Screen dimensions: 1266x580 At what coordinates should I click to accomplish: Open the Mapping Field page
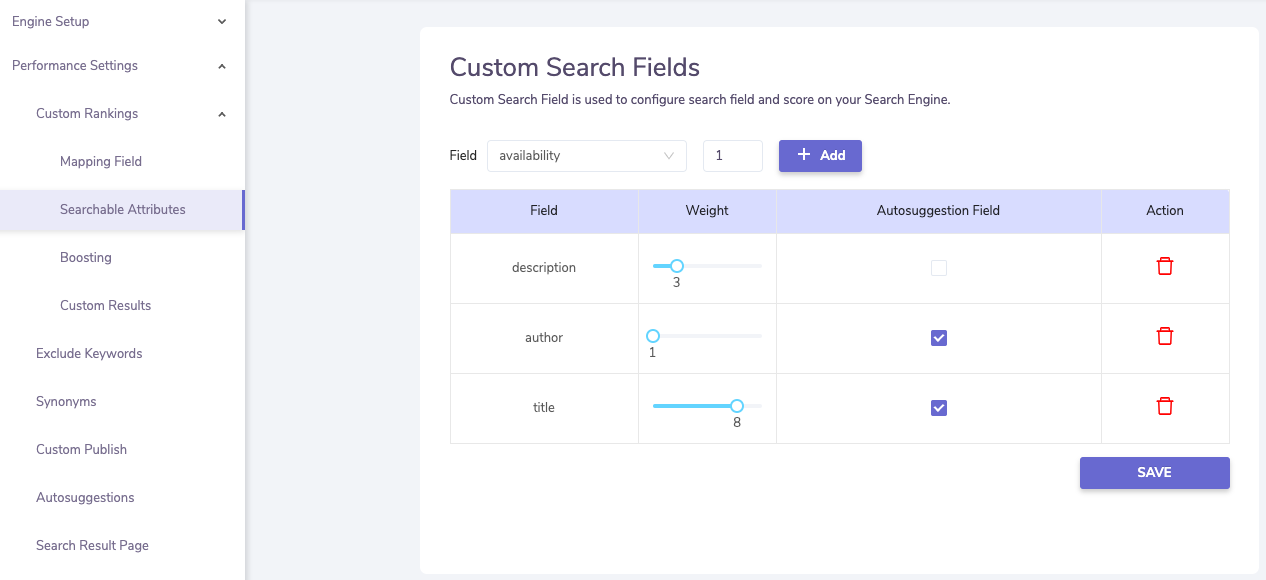point(101,162)
